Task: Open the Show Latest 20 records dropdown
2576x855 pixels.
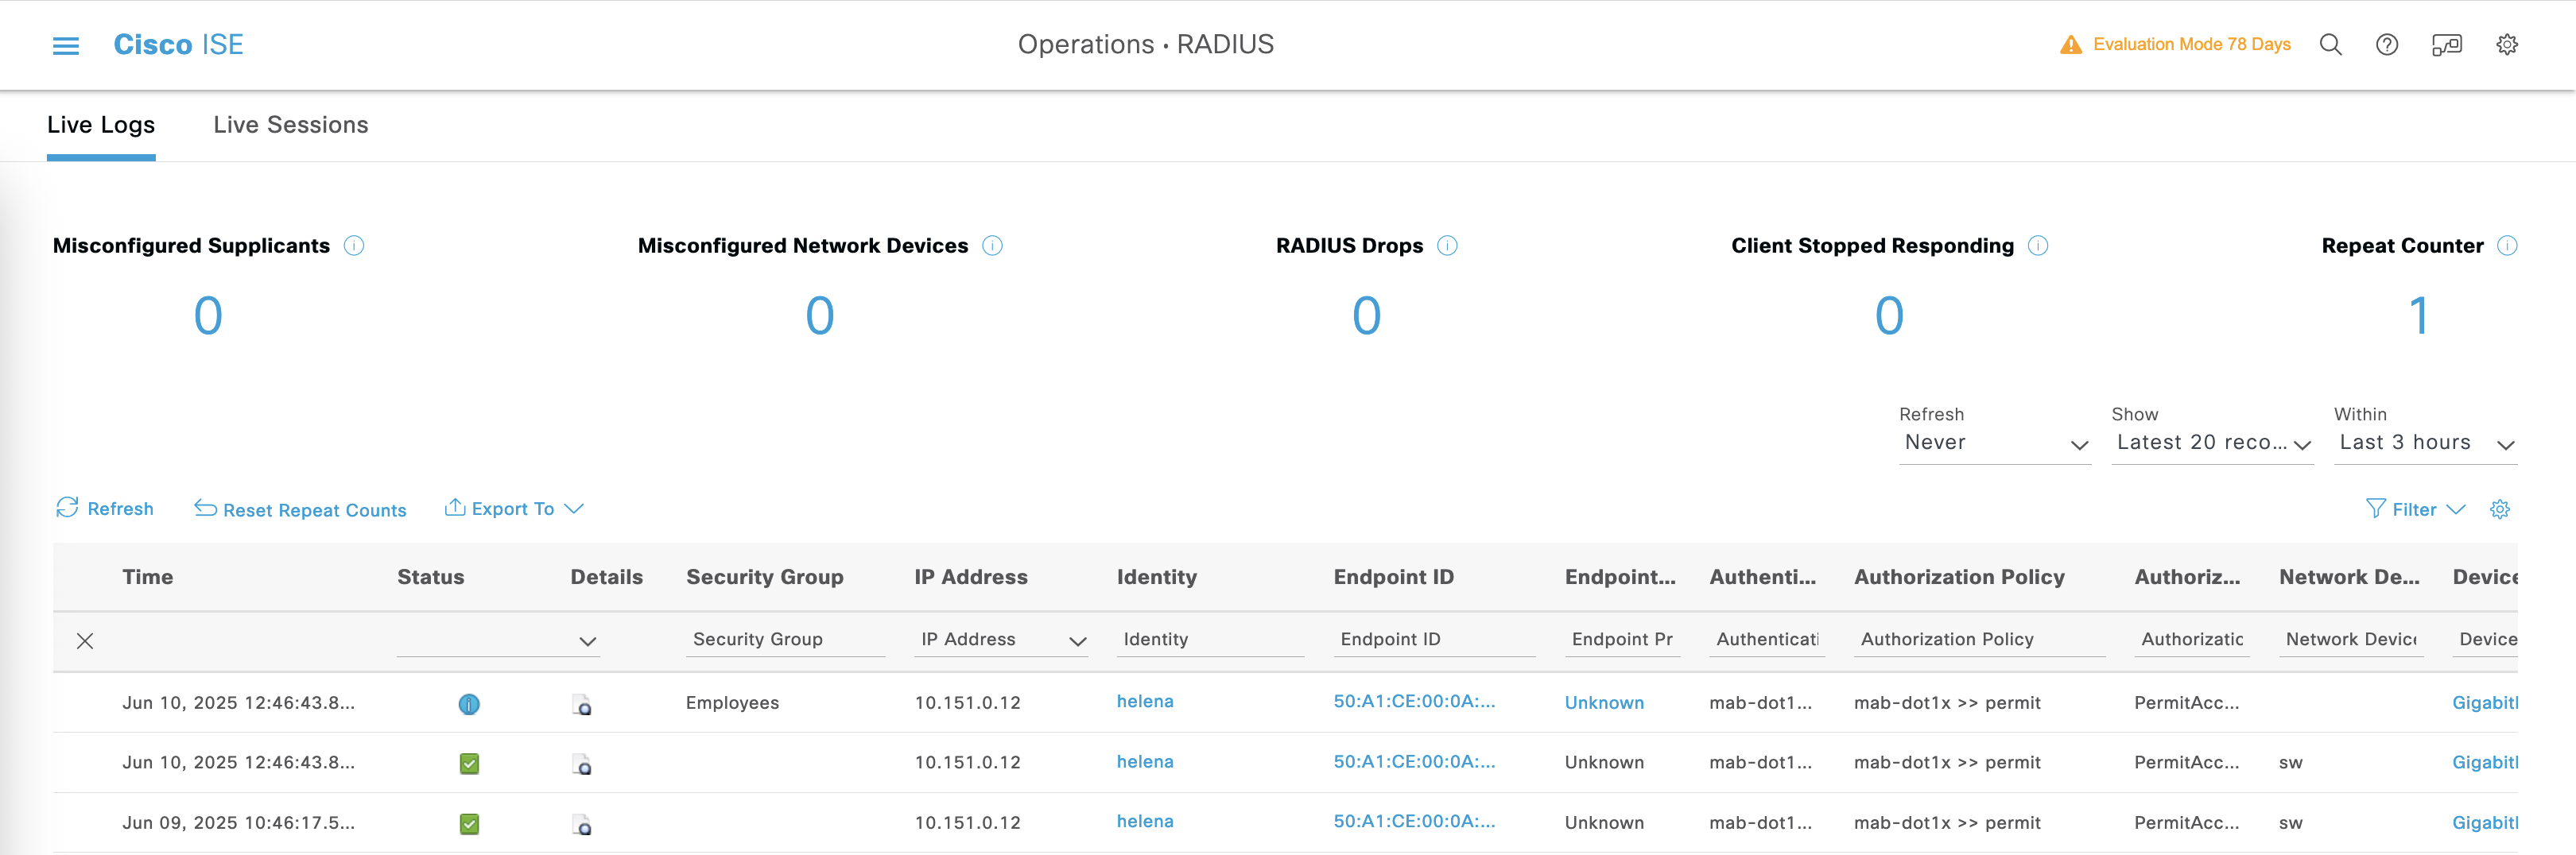Action: (x=2212, y=443)
